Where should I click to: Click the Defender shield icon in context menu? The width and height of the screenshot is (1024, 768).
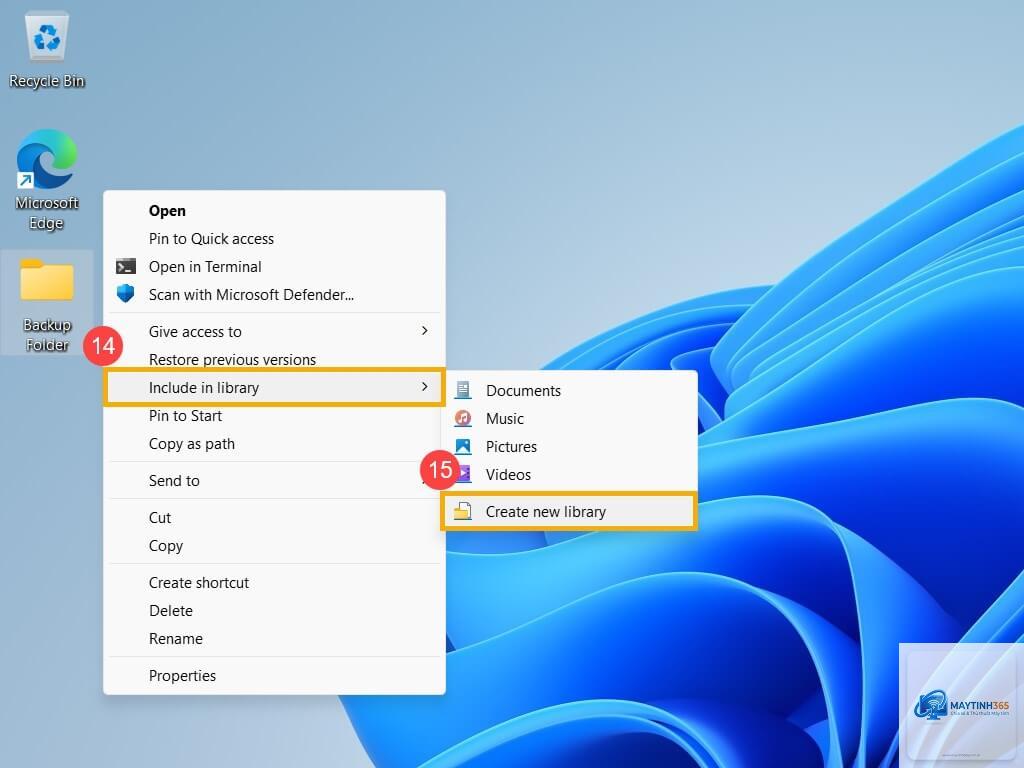click(125, 294)
